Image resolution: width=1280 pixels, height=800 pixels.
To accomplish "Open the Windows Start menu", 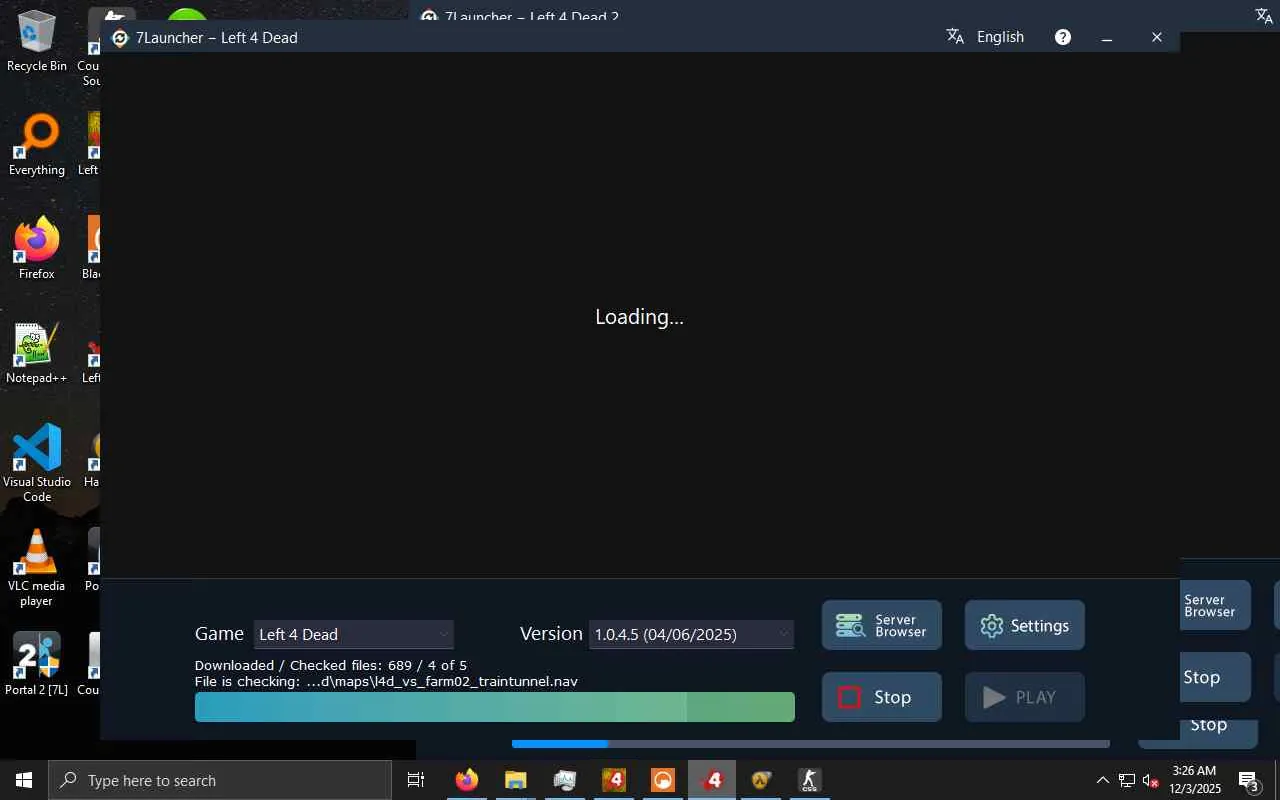I will [24, 780].
